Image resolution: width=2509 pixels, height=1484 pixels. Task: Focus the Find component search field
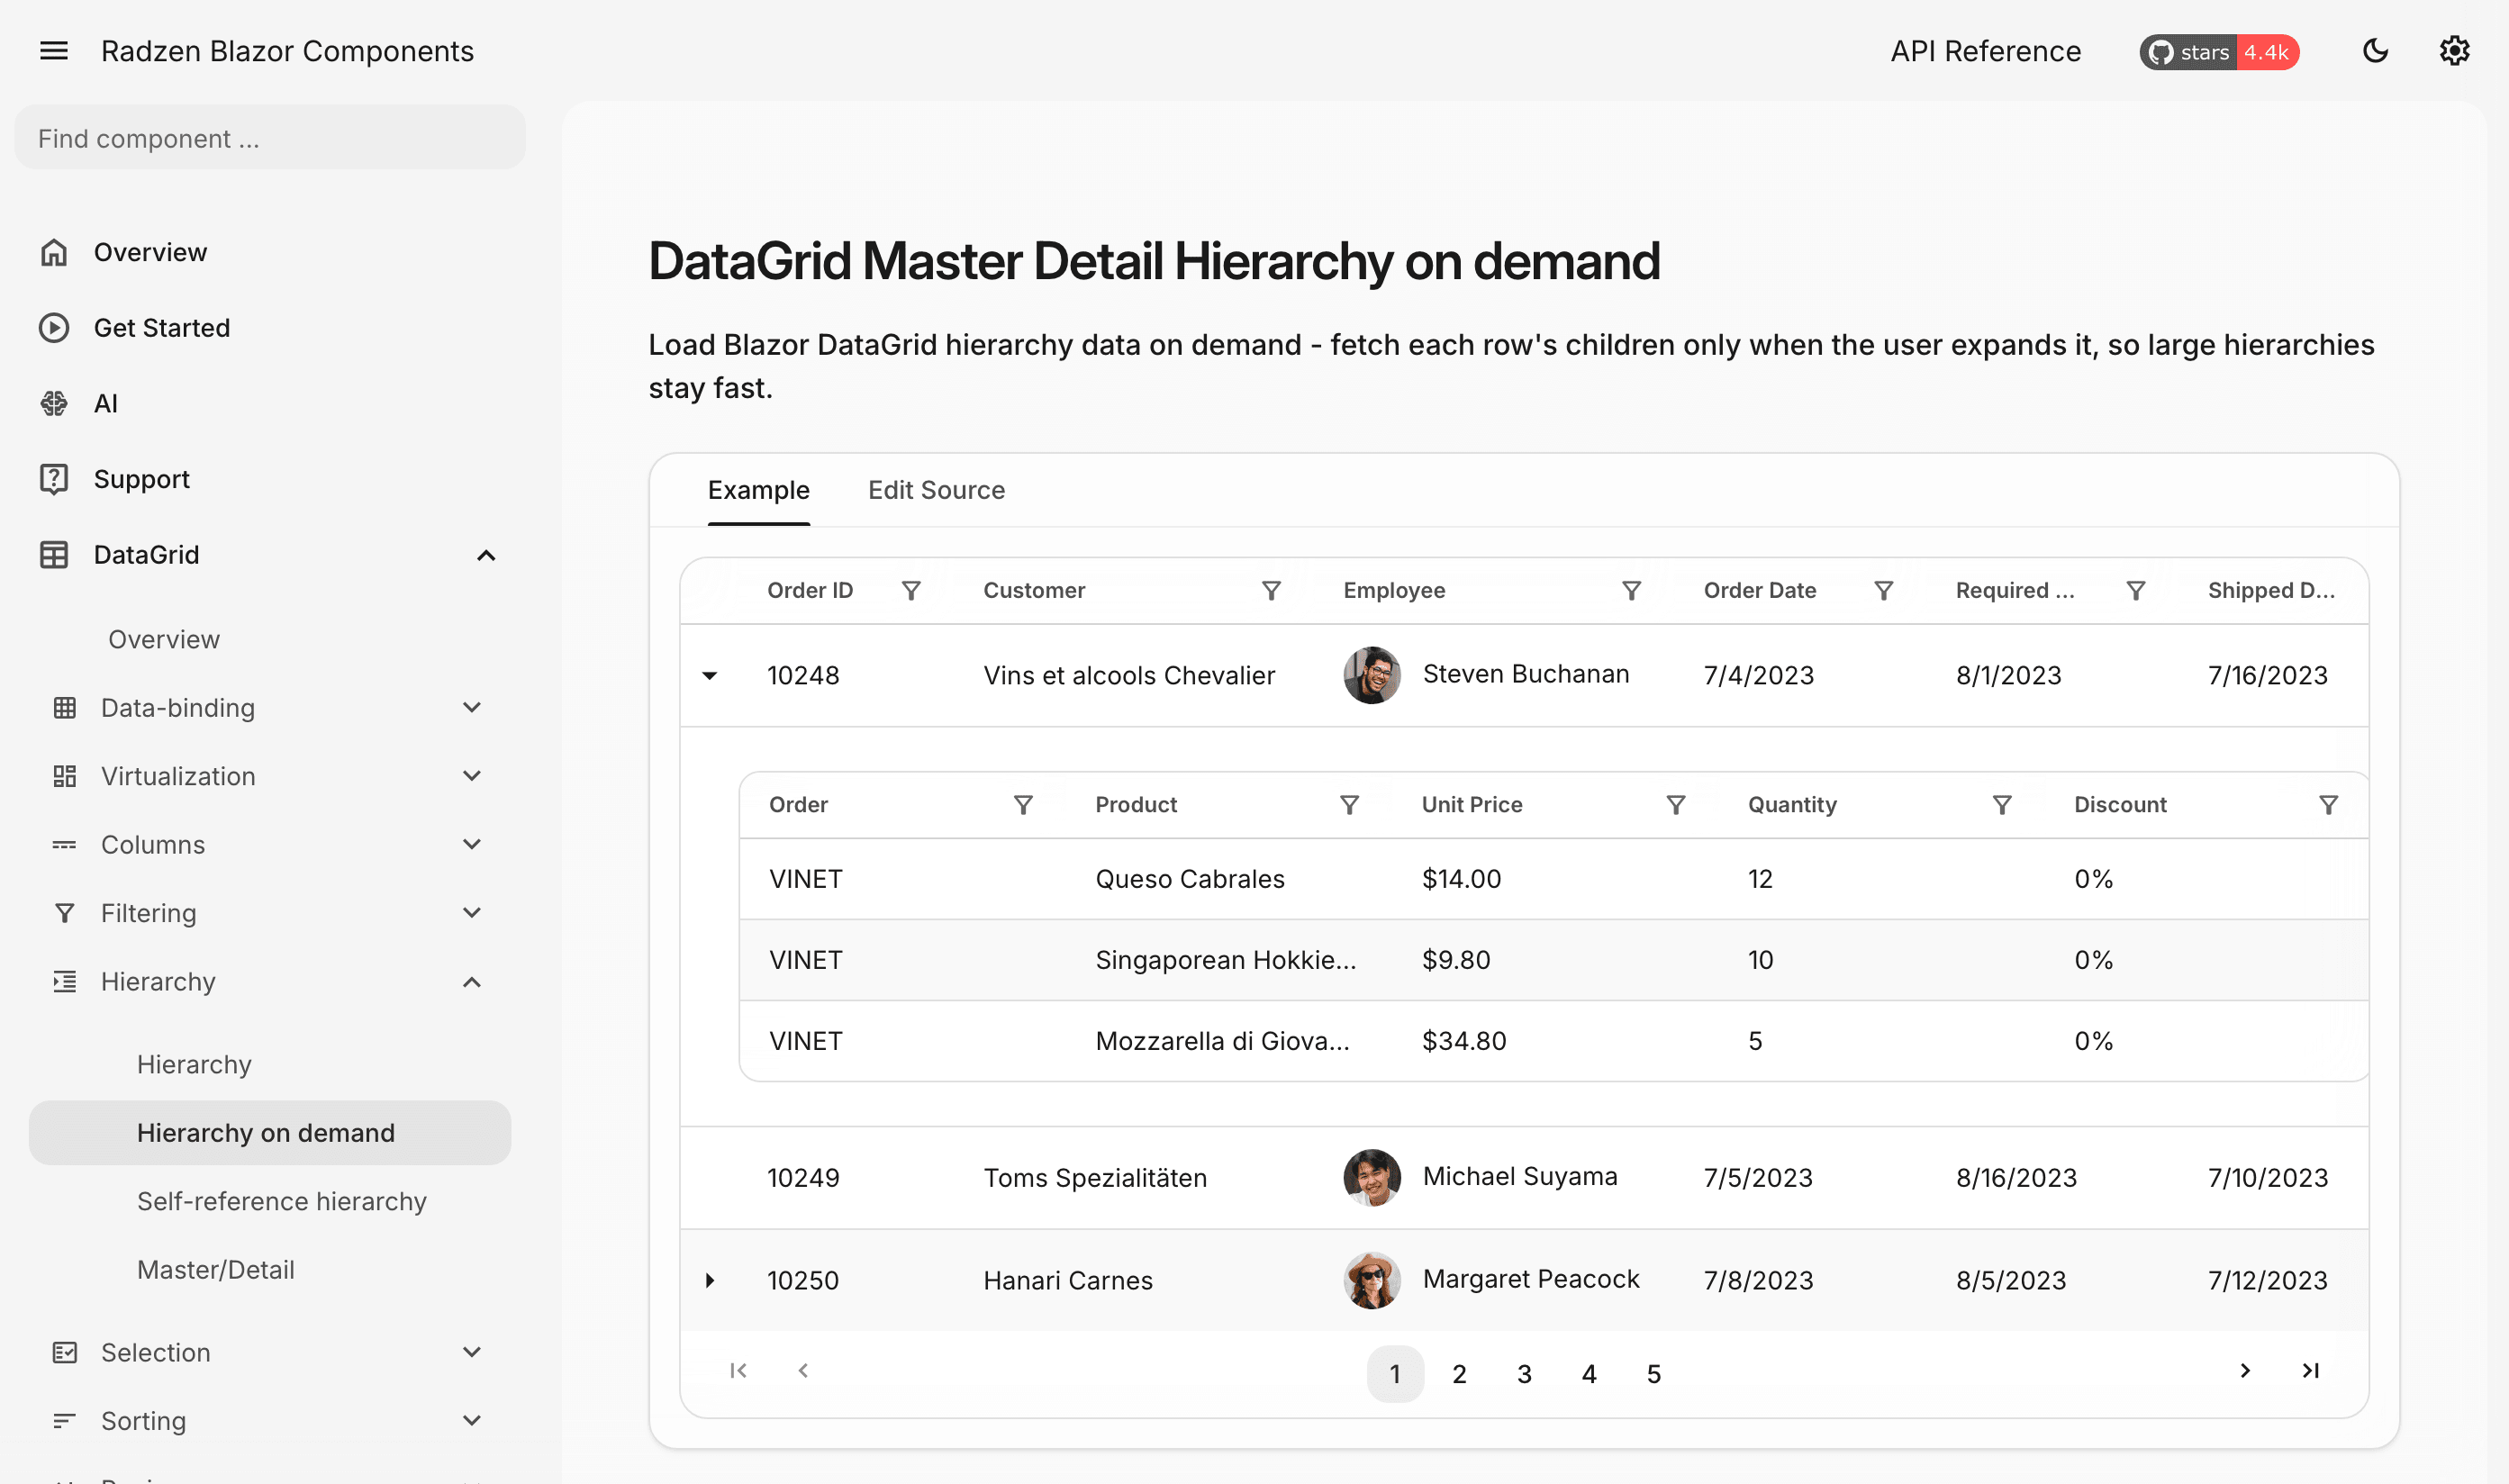coord(270,138)
